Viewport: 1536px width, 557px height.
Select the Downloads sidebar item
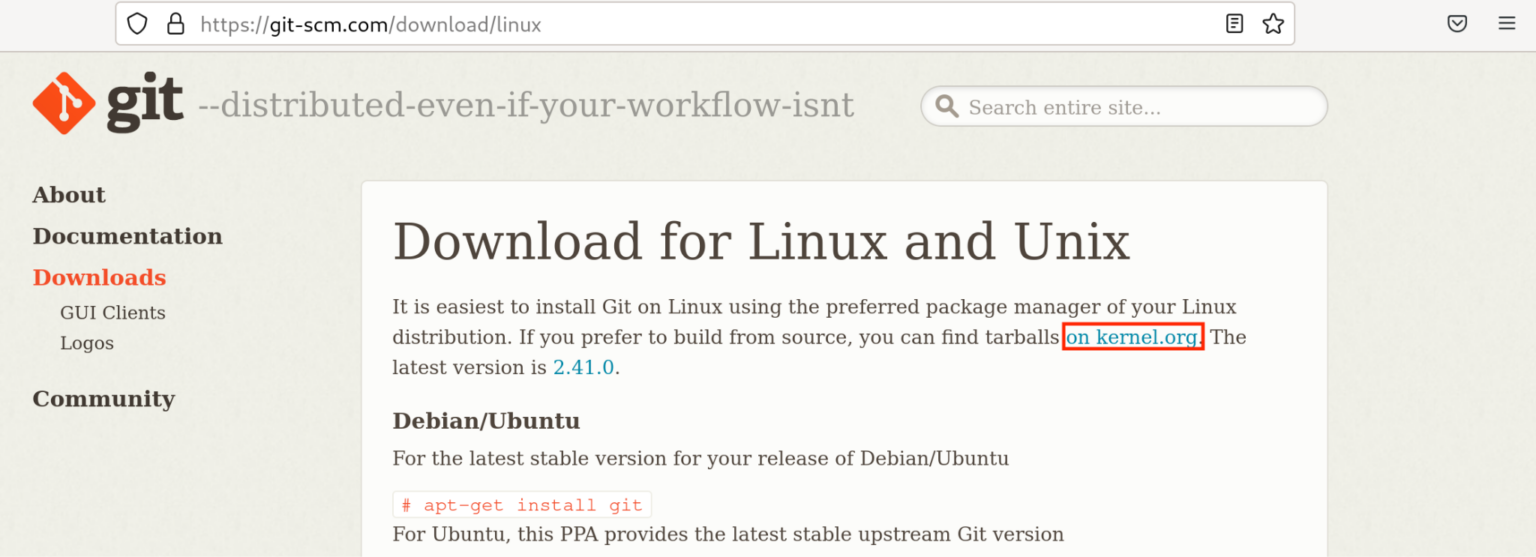(99, 277)
